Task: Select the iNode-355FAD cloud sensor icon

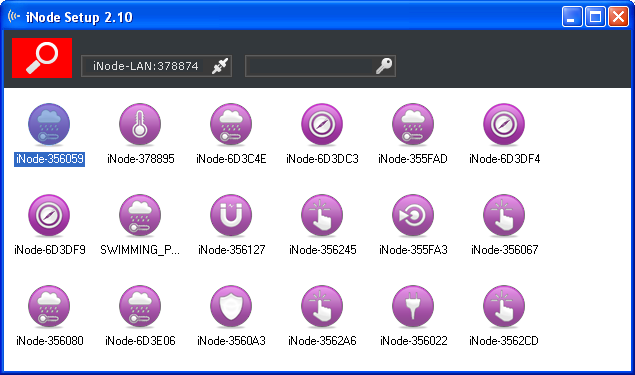Action: point(413,125)
